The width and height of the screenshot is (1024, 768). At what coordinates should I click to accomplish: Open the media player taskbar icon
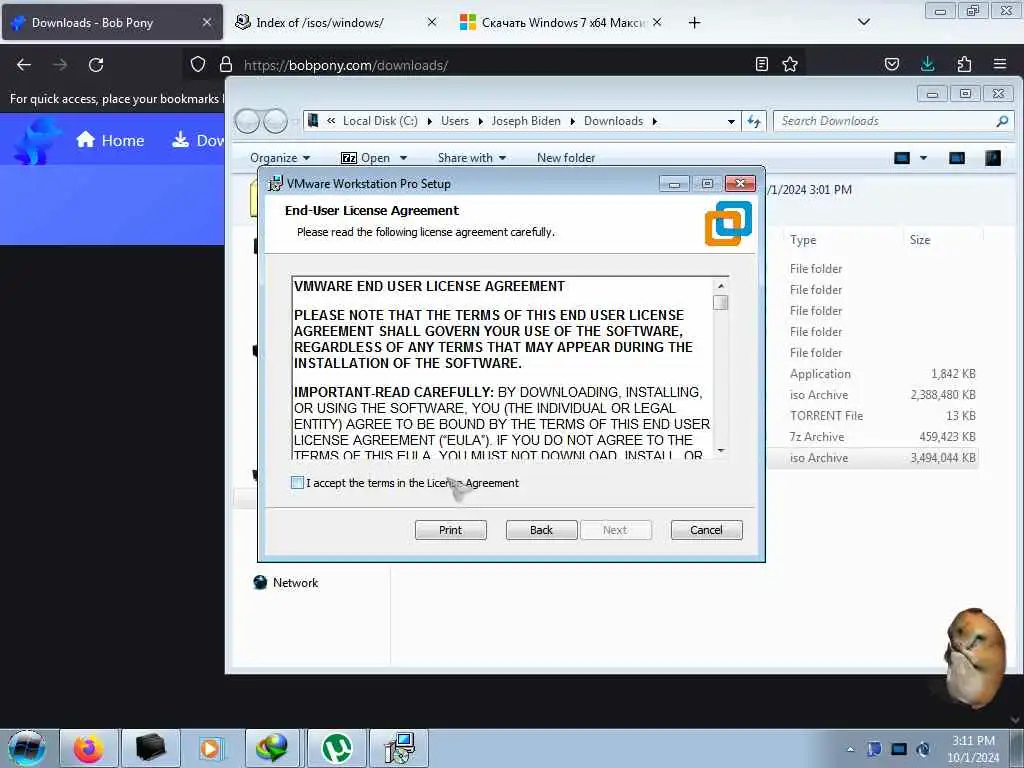(x=212, y=748)
